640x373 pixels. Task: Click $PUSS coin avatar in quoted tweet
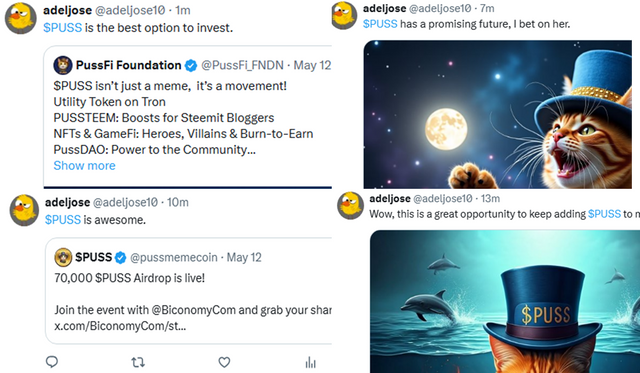(x=63, y=257)
